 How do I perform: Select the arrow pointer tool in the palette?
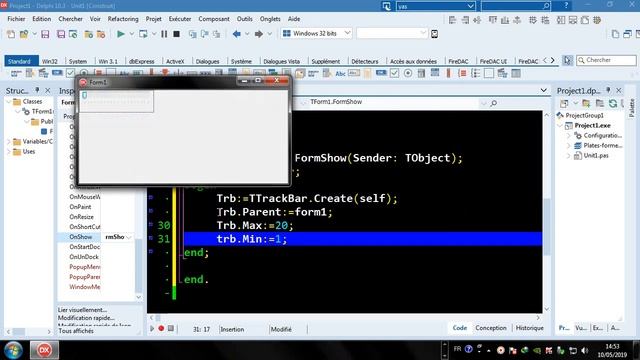point(567,60)
